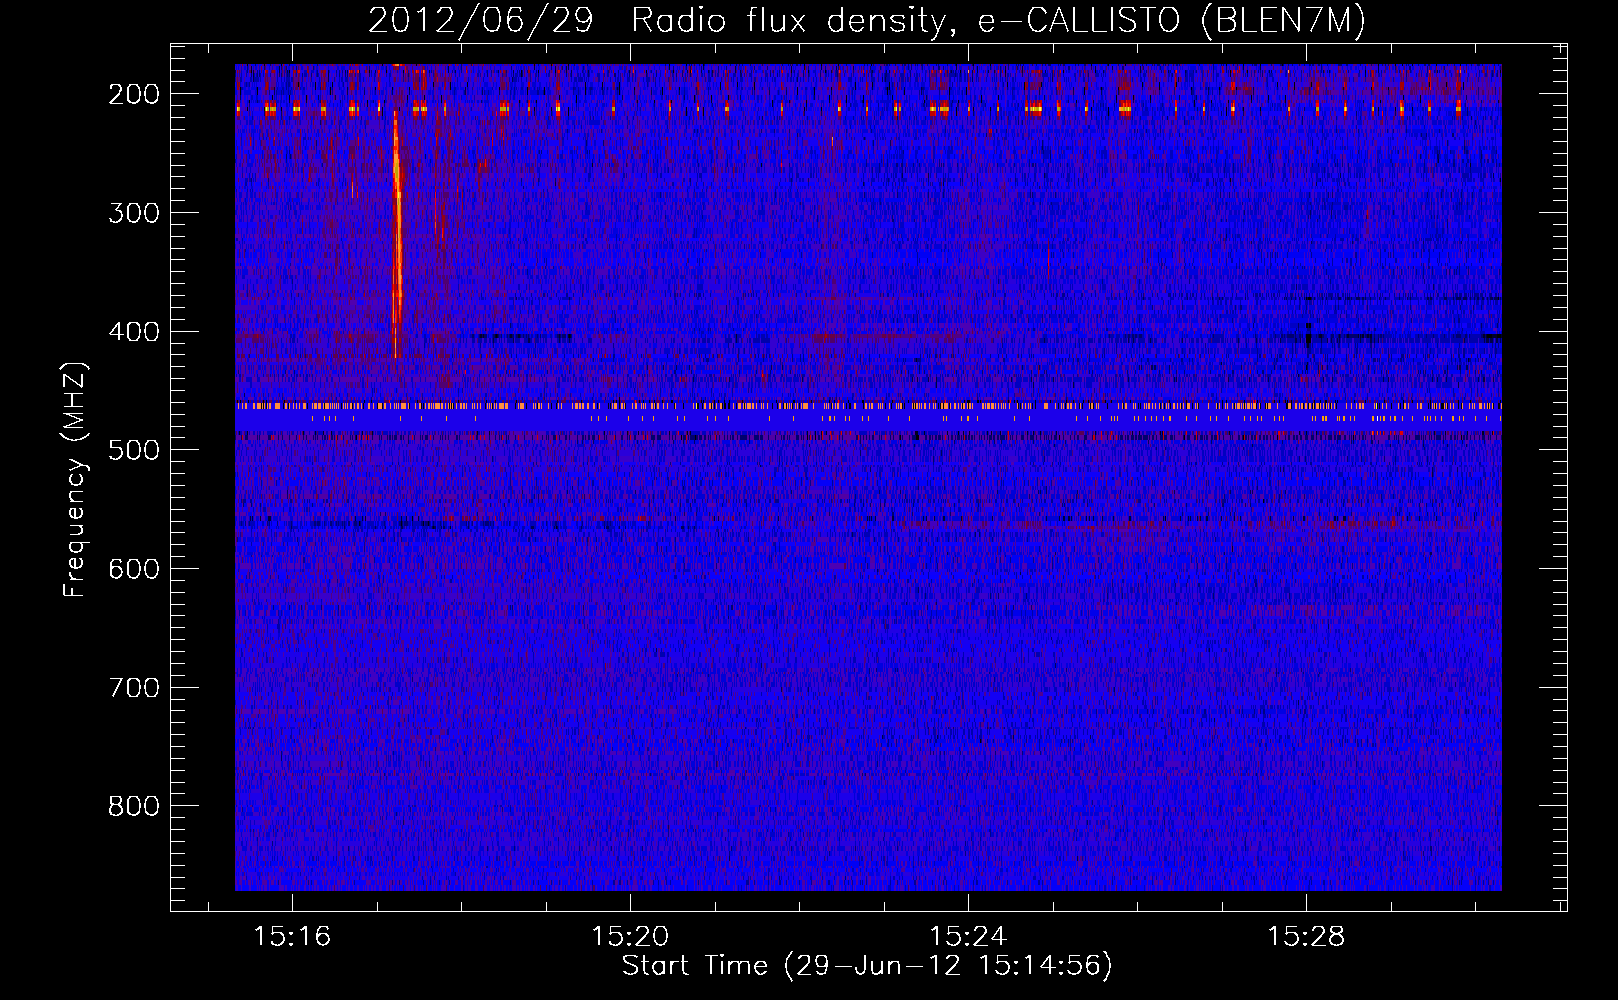Select the 300 frequency tick label
1618x1000 pixels.
pos(134,213)
